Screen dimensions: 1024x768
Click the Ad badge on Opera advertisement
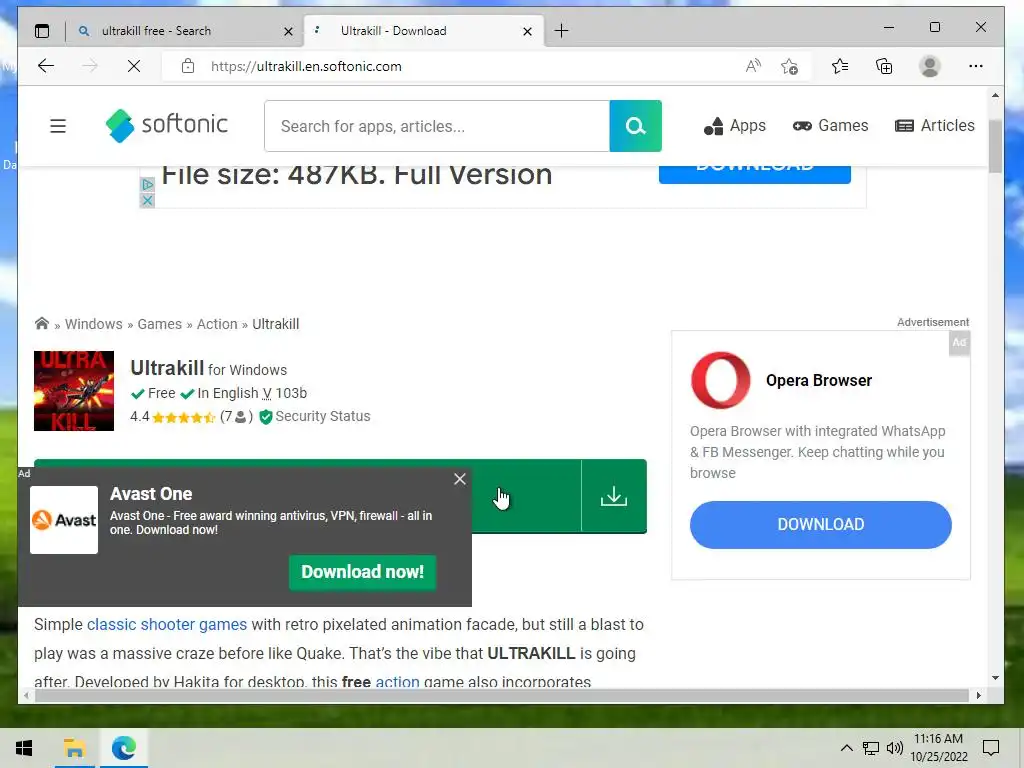(x=959, y=342)
